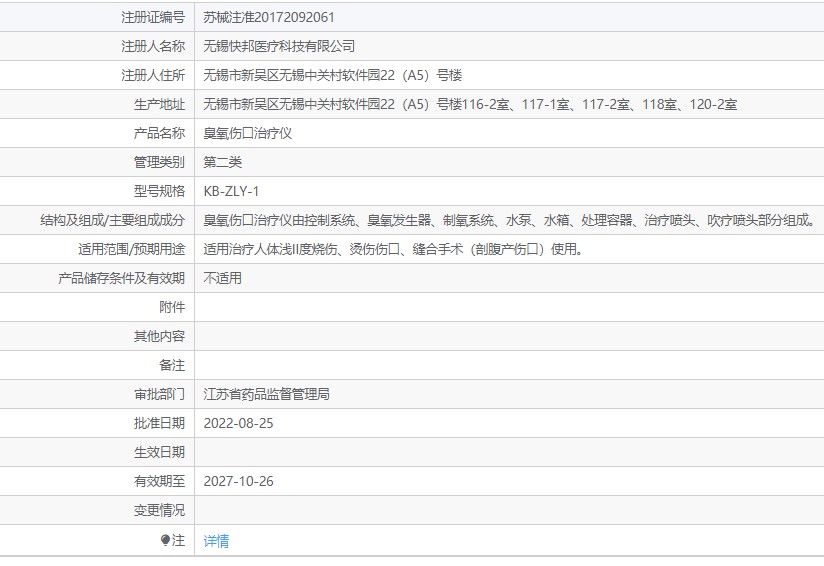The image size is (824, 566).
Task: Click the 有效期至 label
Action: pos(159,481)
